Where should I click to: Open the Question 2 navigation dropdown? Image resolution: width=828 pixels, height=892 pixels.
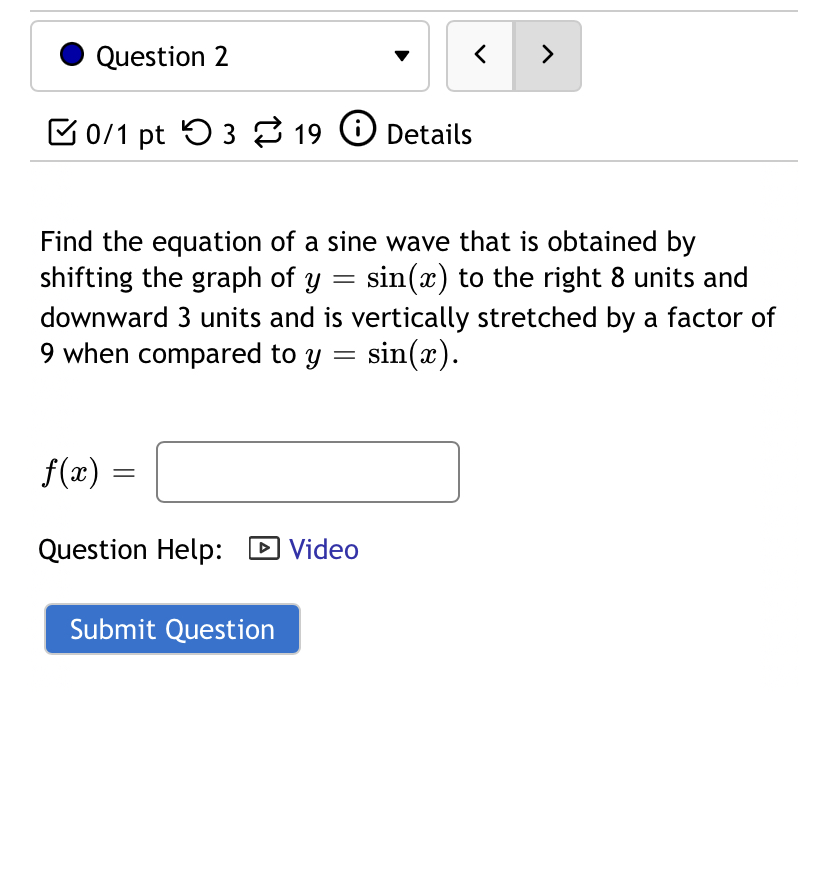pos(229,56)
